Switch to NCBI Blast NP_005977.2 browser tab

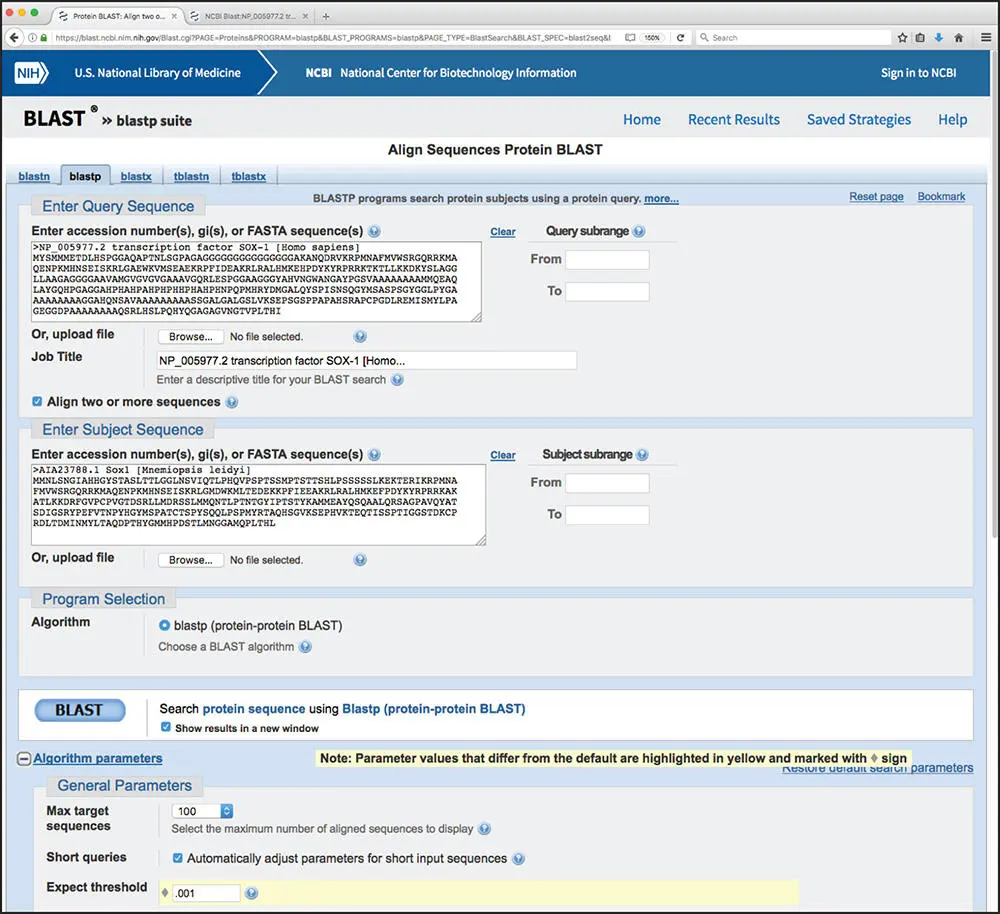tap(249, 16)
